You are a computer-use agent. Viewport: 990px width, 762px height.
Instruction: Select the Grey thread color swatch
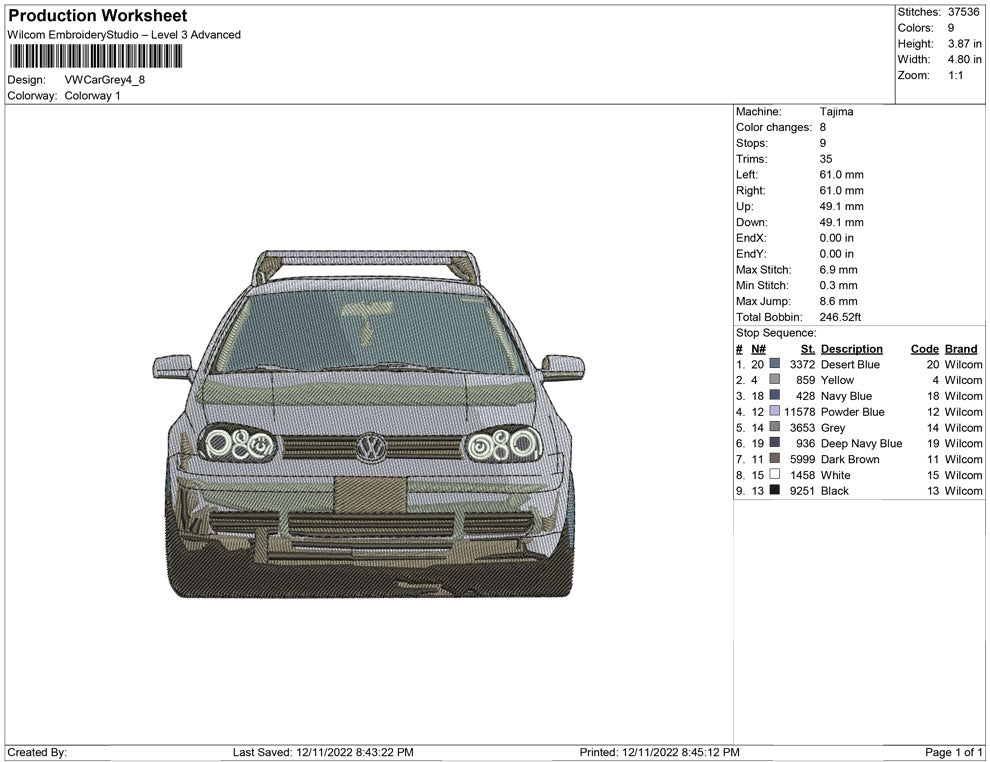[x=775, y=427]
